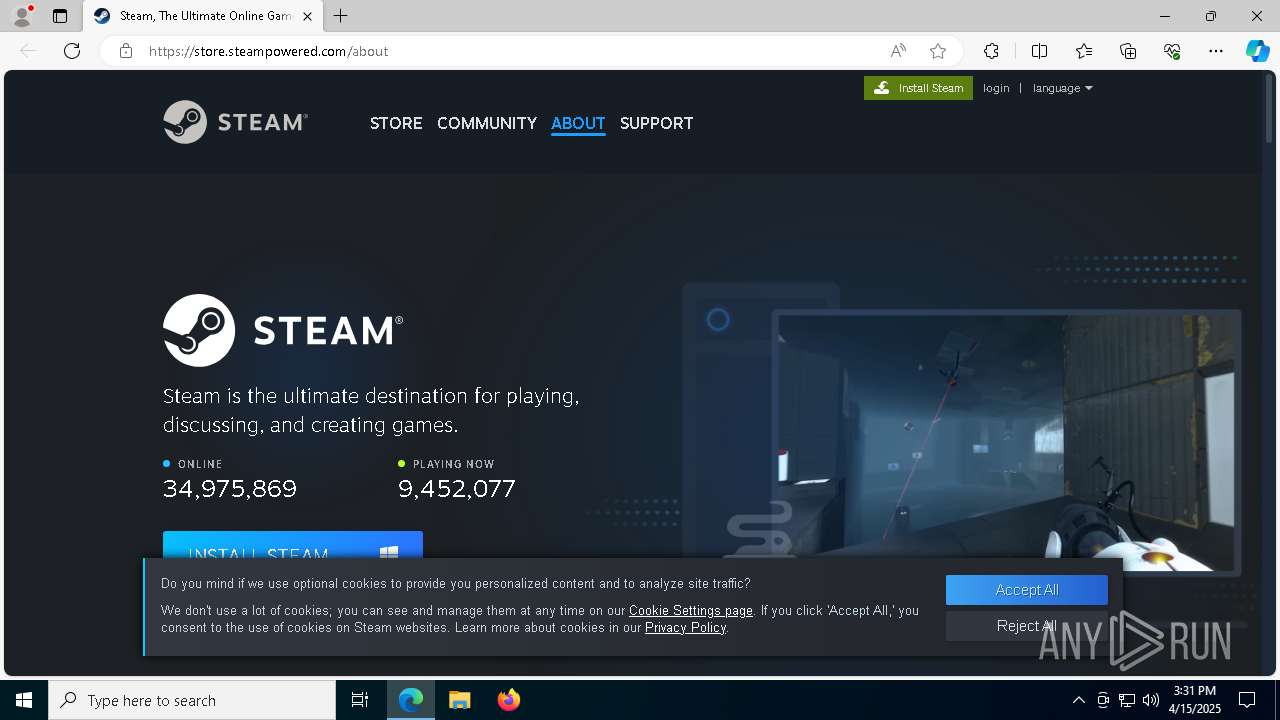1280x720 pixels.
Task: Open Edge Settings and more ellipsis
Action: click(1216, 51)
